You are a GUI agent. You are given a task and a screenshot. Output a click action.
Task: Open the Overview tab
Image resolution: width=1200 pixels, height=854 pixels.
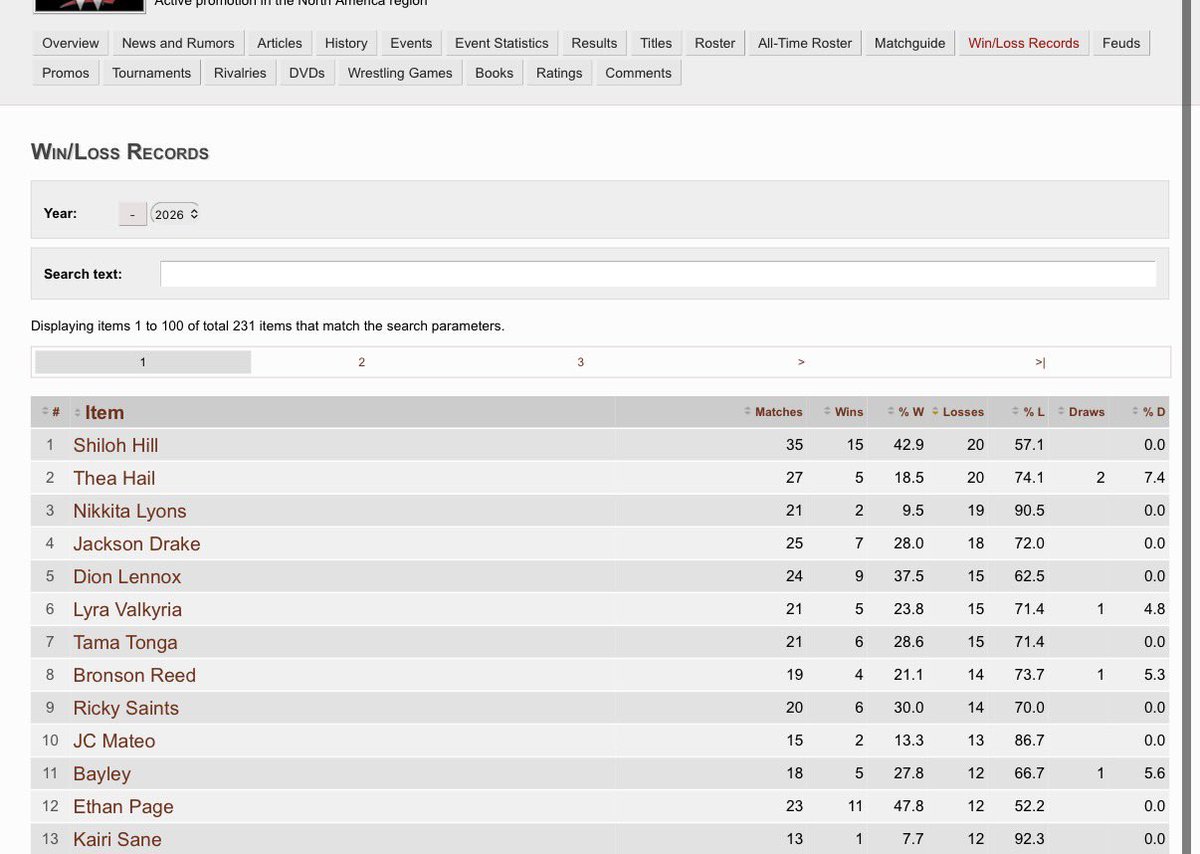[70, 43]
